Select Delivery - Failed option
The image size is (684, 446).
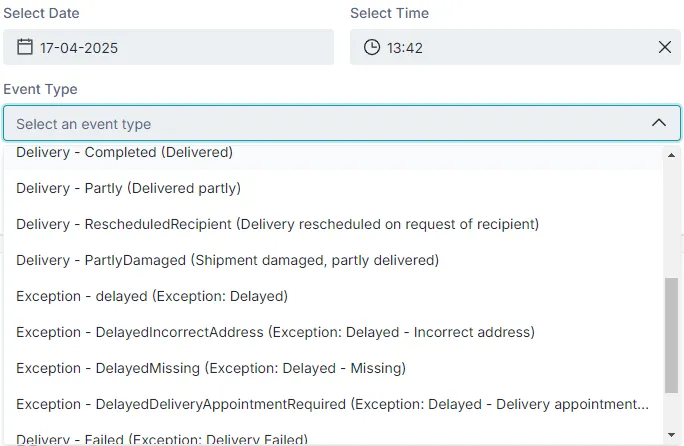point(161,438)
